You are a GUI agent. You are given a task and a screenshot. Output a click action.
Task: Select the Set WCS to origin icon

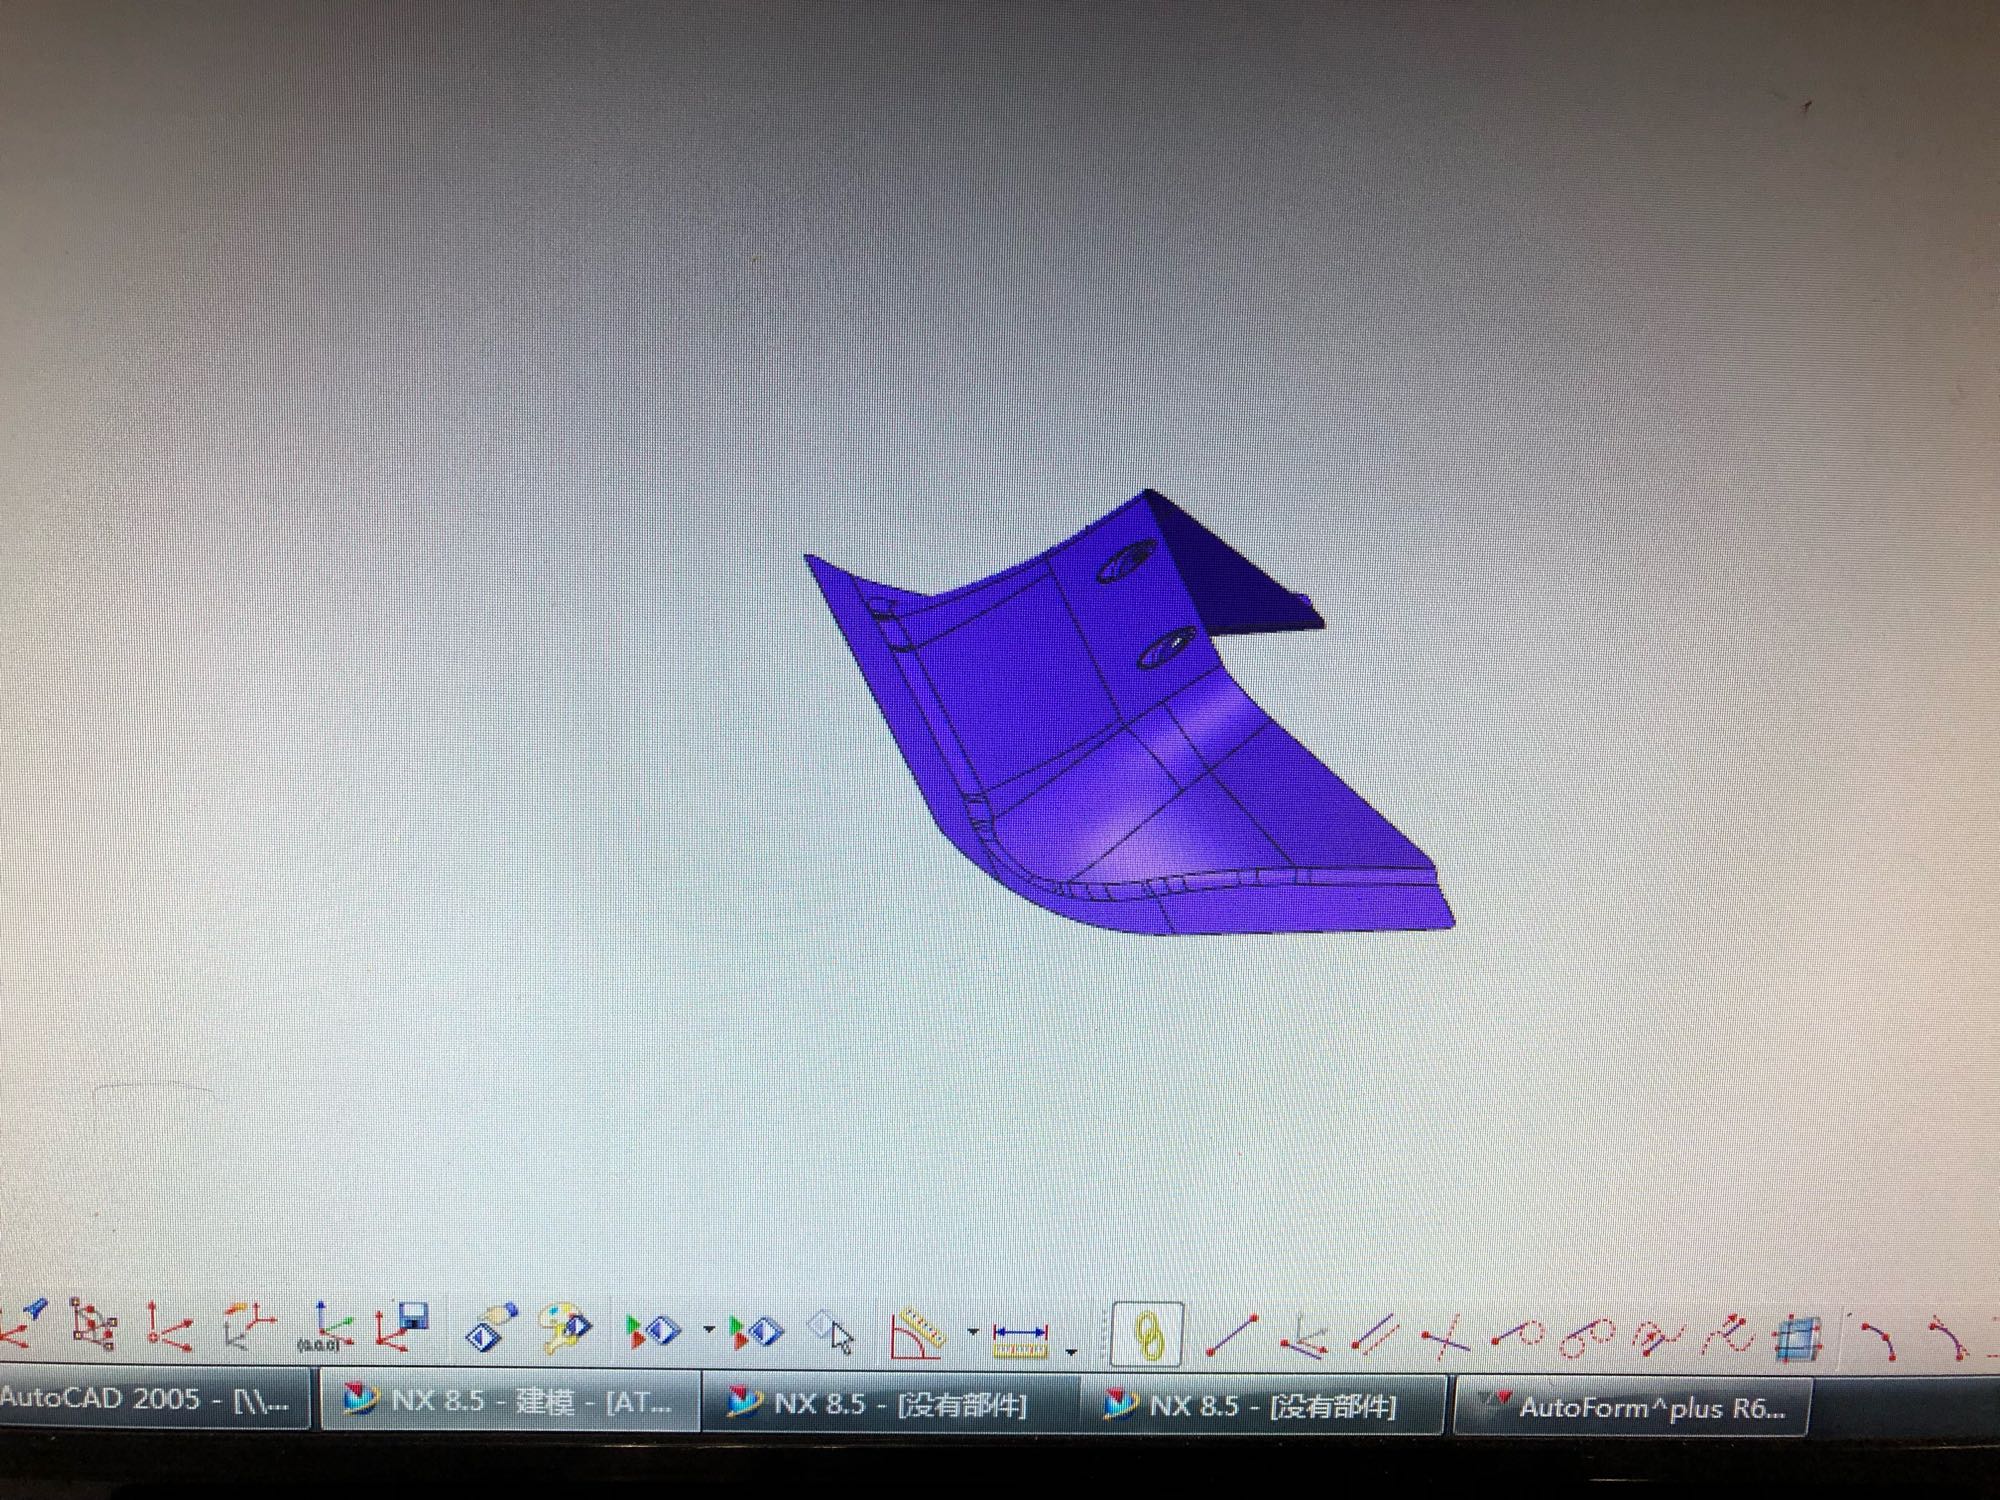[325, 1328]
